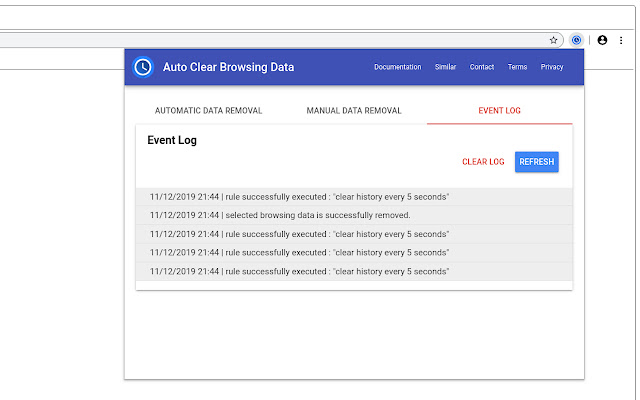Image resolution: width=640 pixels, height=400 pixels.
Task: Click the Event Log heading
Action: pos(172,140)
